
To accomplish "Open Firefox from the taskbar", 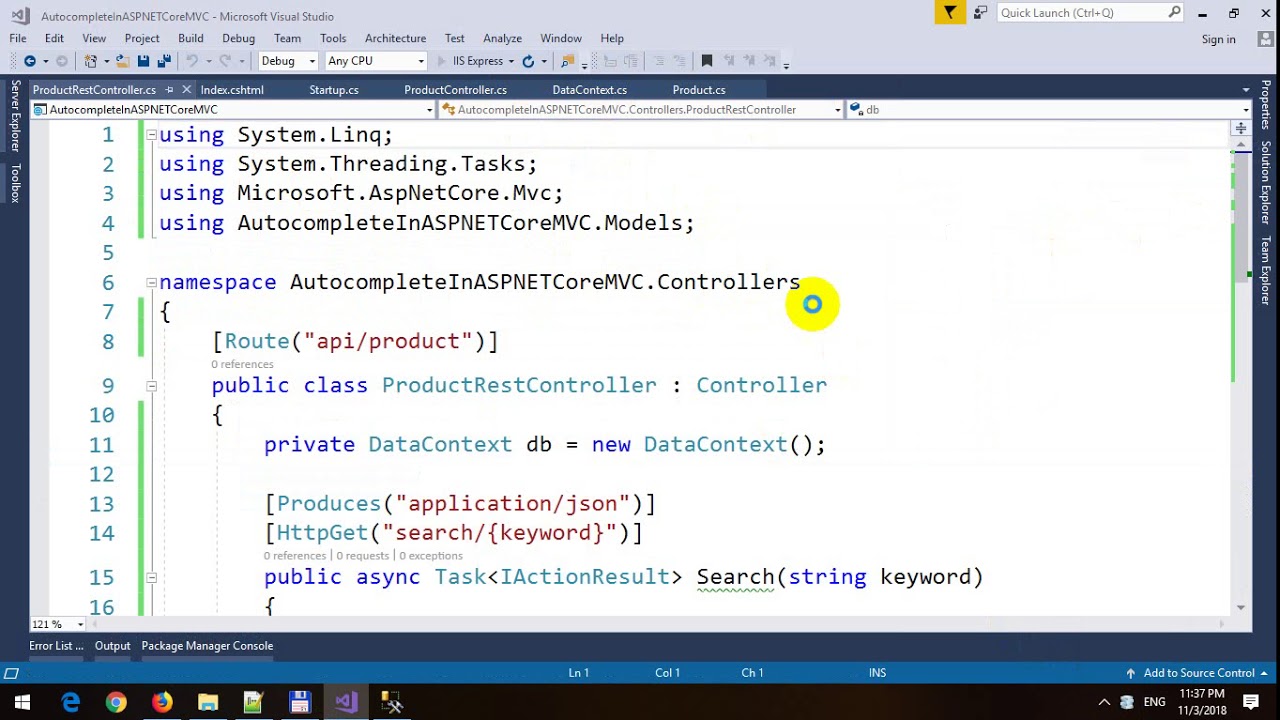I will click(x=162, y=702).
